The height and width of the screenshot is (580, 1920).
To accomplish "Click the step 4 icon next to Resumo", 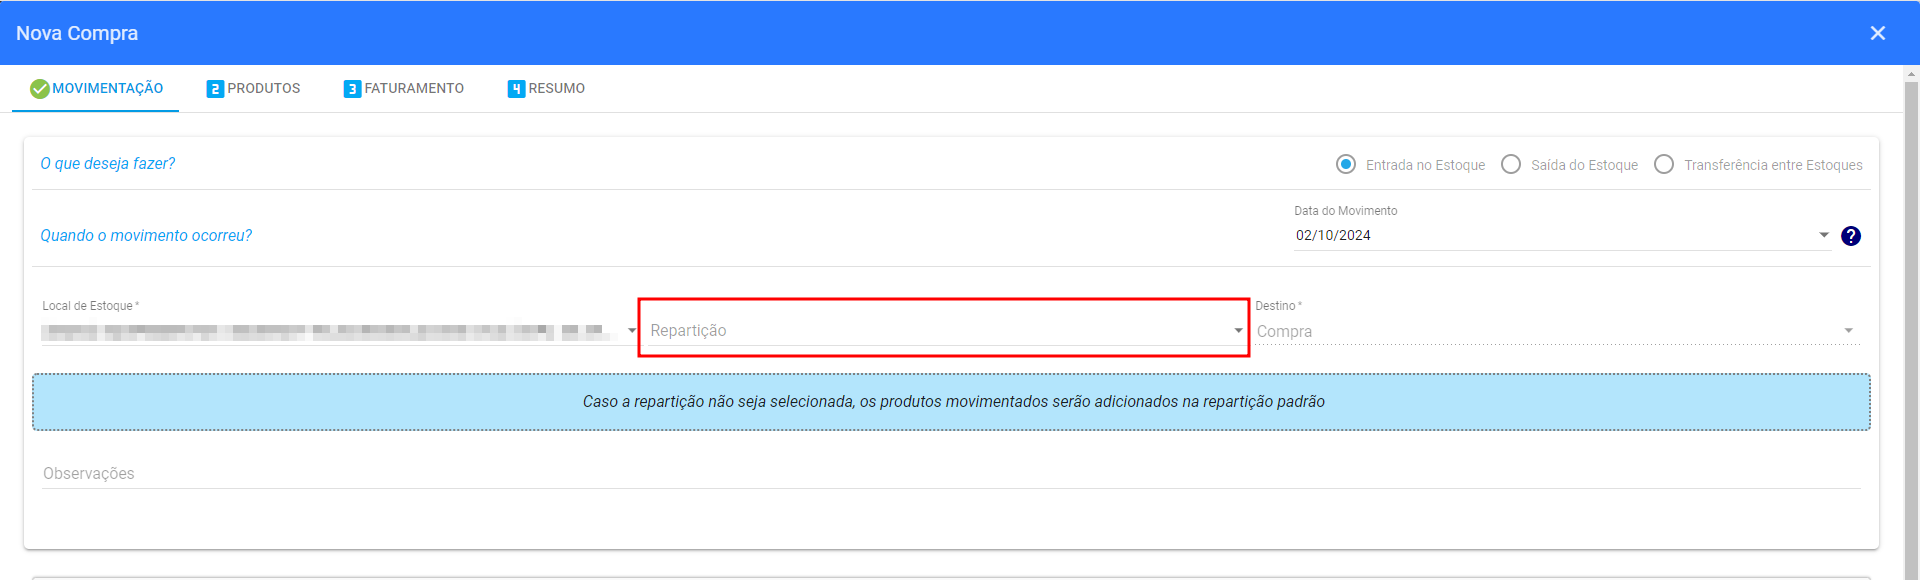I will [x=516, y=89].
